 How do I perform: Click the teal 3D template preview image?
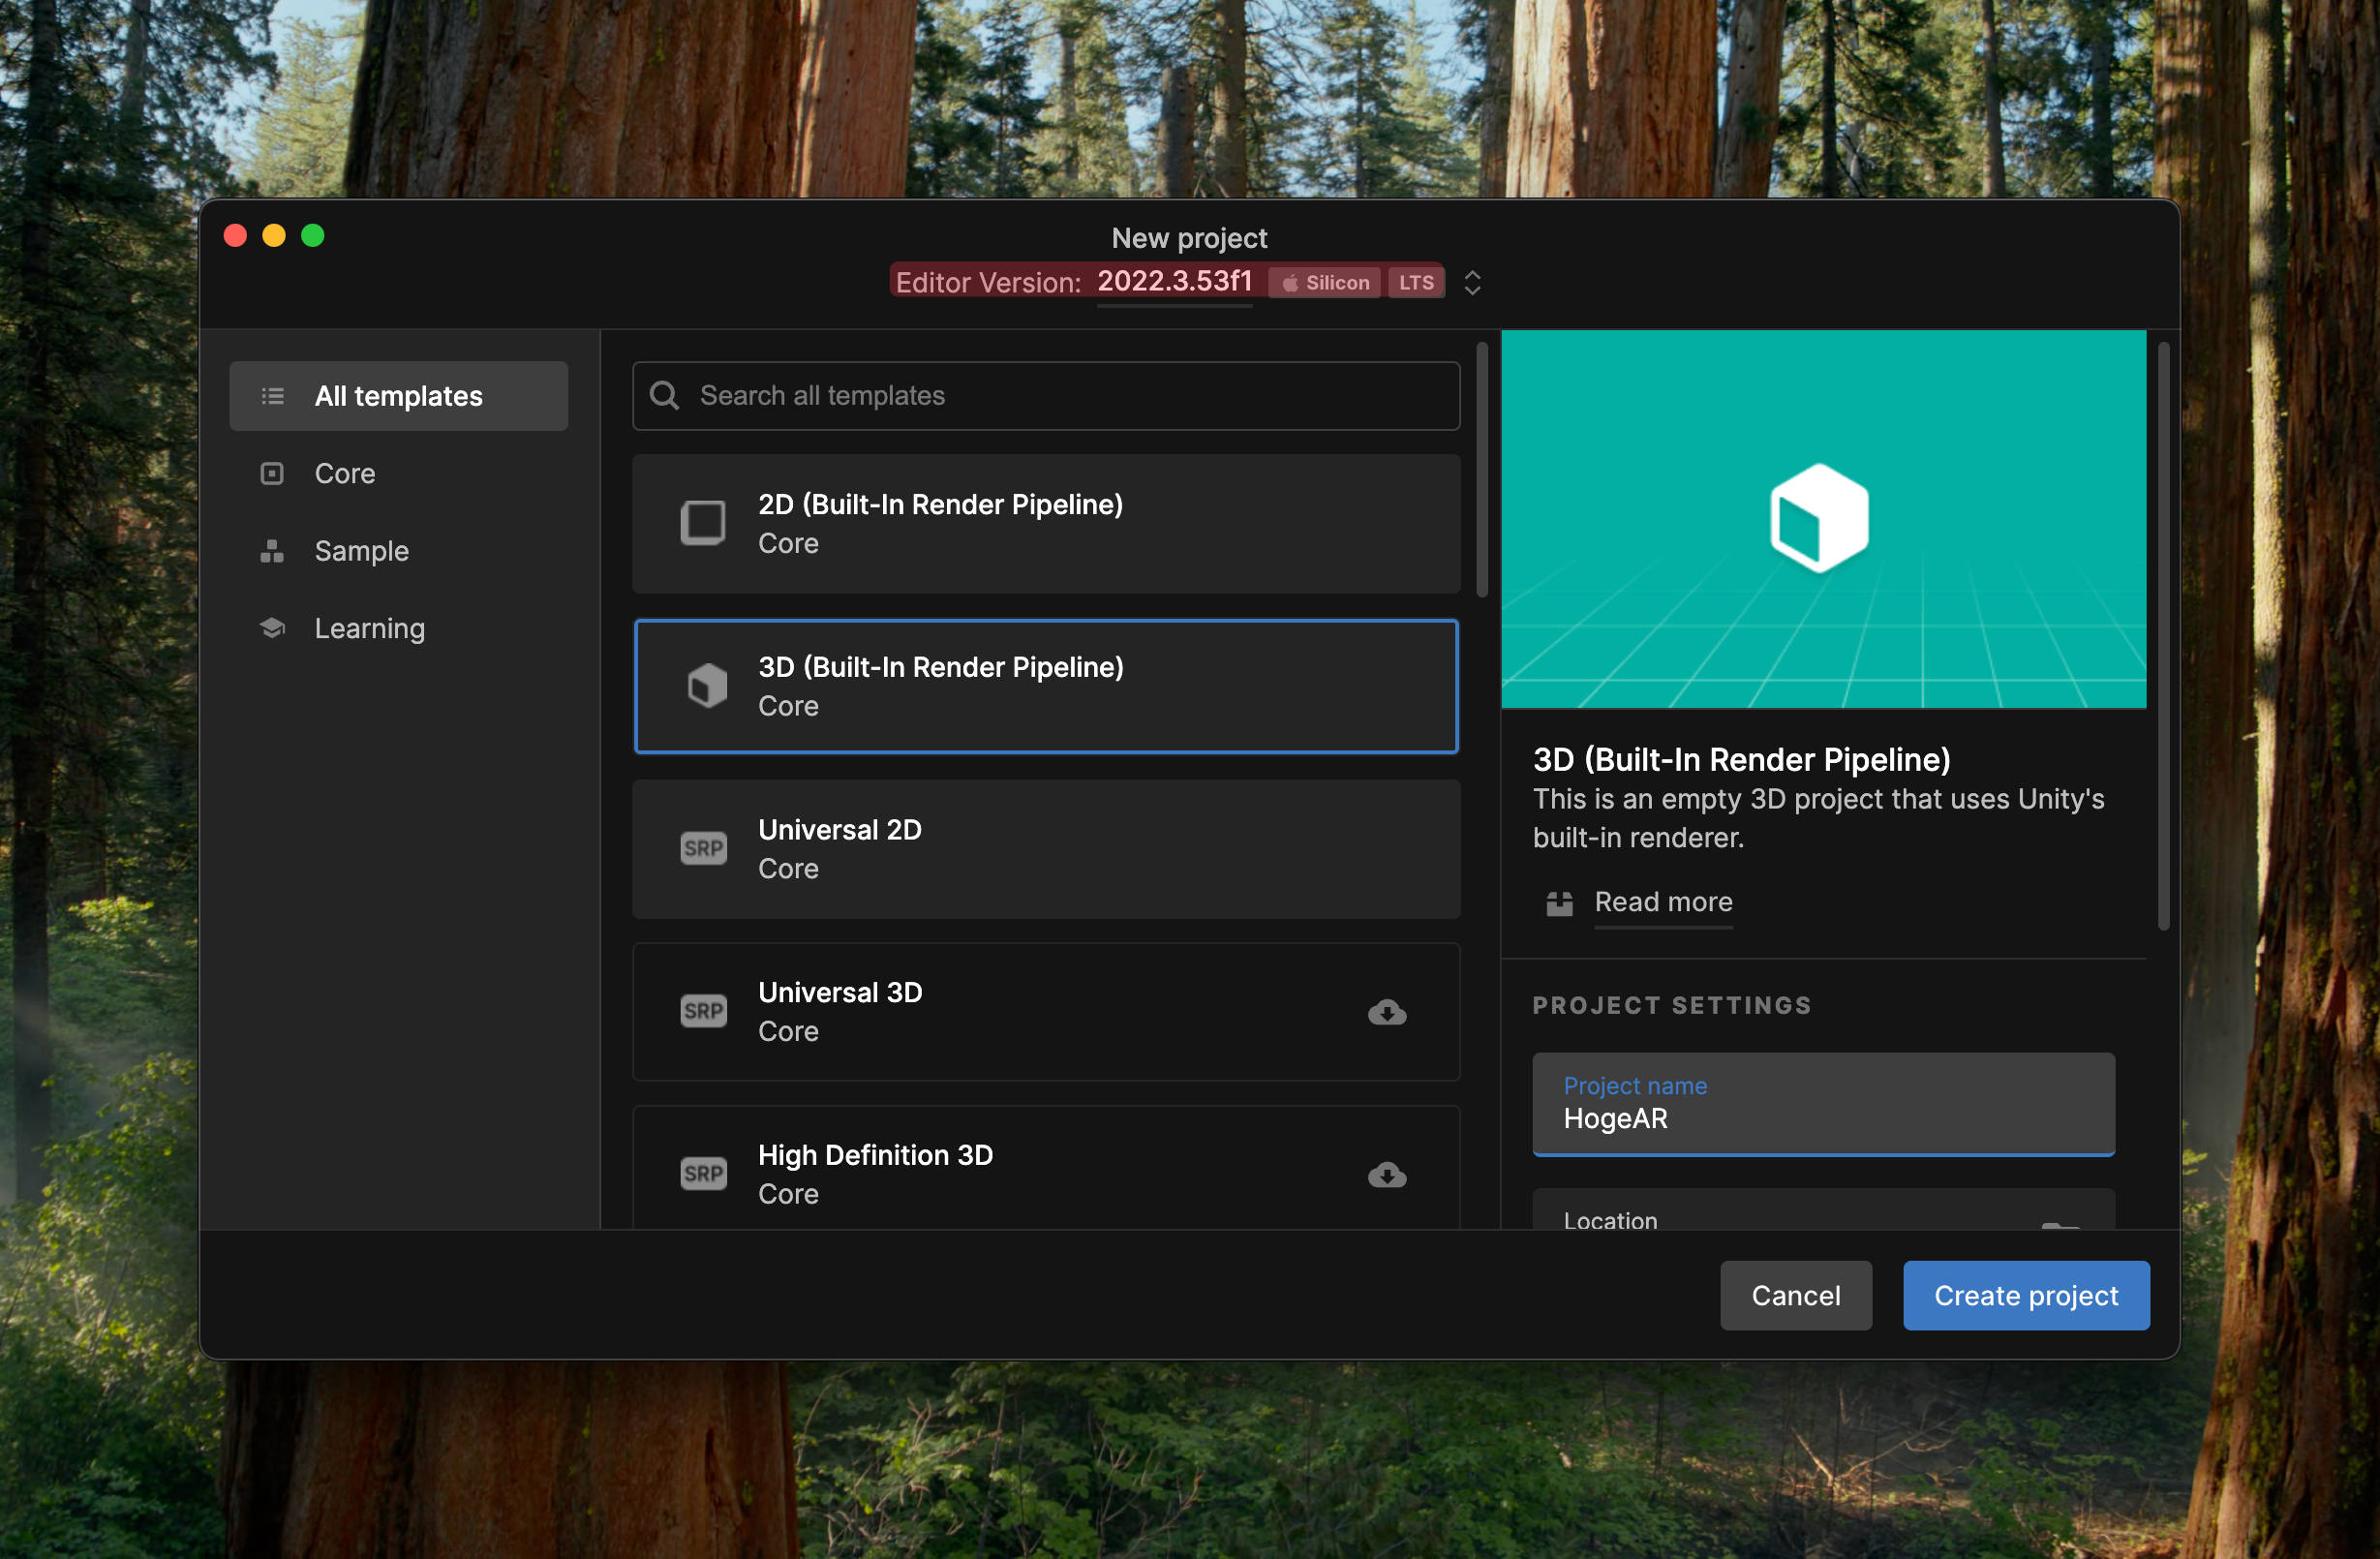[1822, 519]
